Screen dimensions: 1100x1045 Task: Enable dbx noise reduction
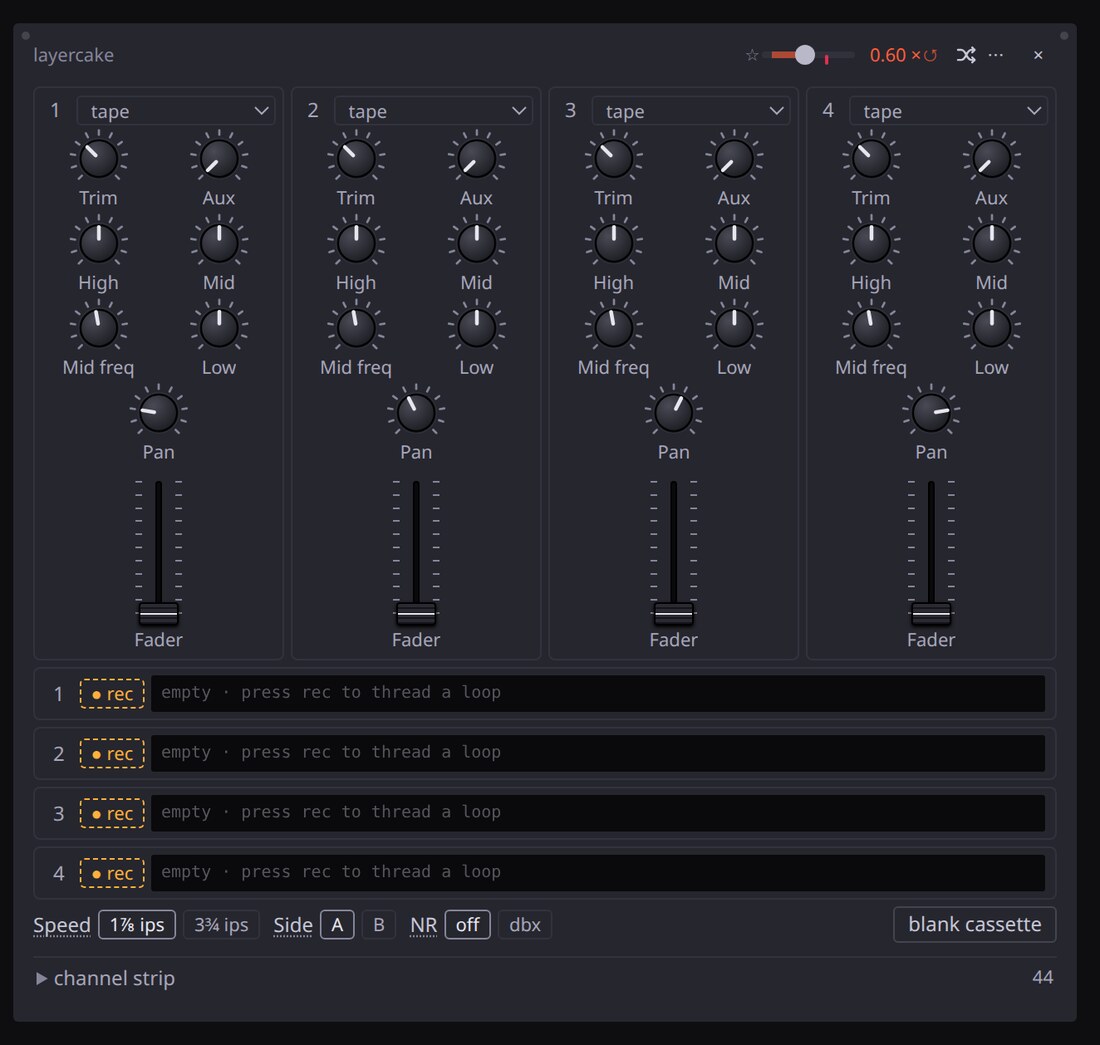(525, 925)
